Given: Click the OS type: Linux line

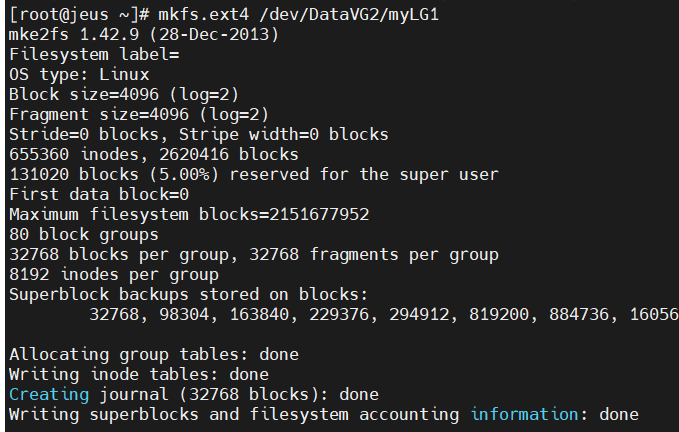Looking at the screenshot, I should [x=79, y=74].
